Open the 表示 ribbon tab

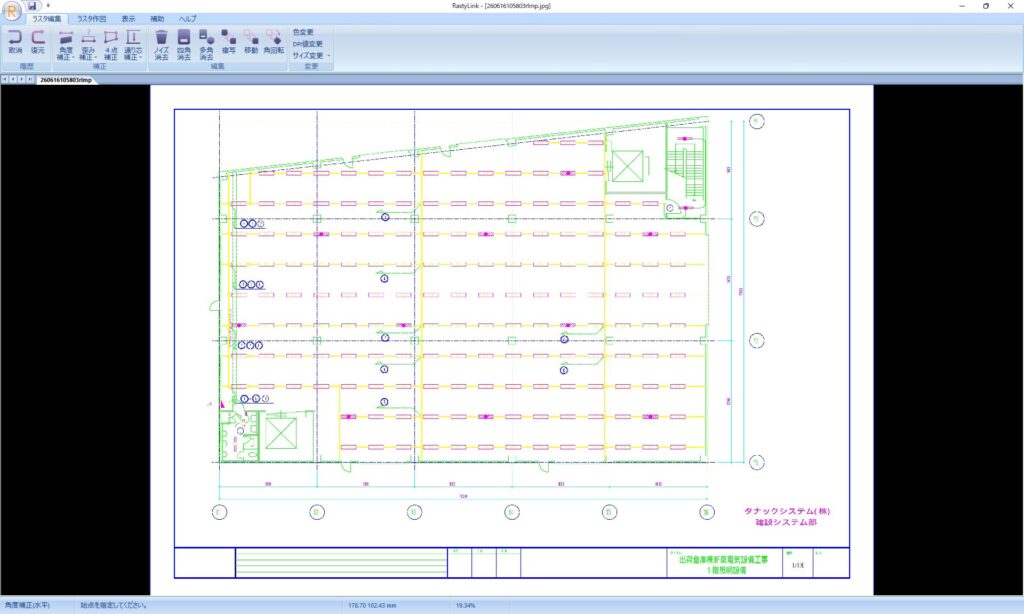click(128, 19)
